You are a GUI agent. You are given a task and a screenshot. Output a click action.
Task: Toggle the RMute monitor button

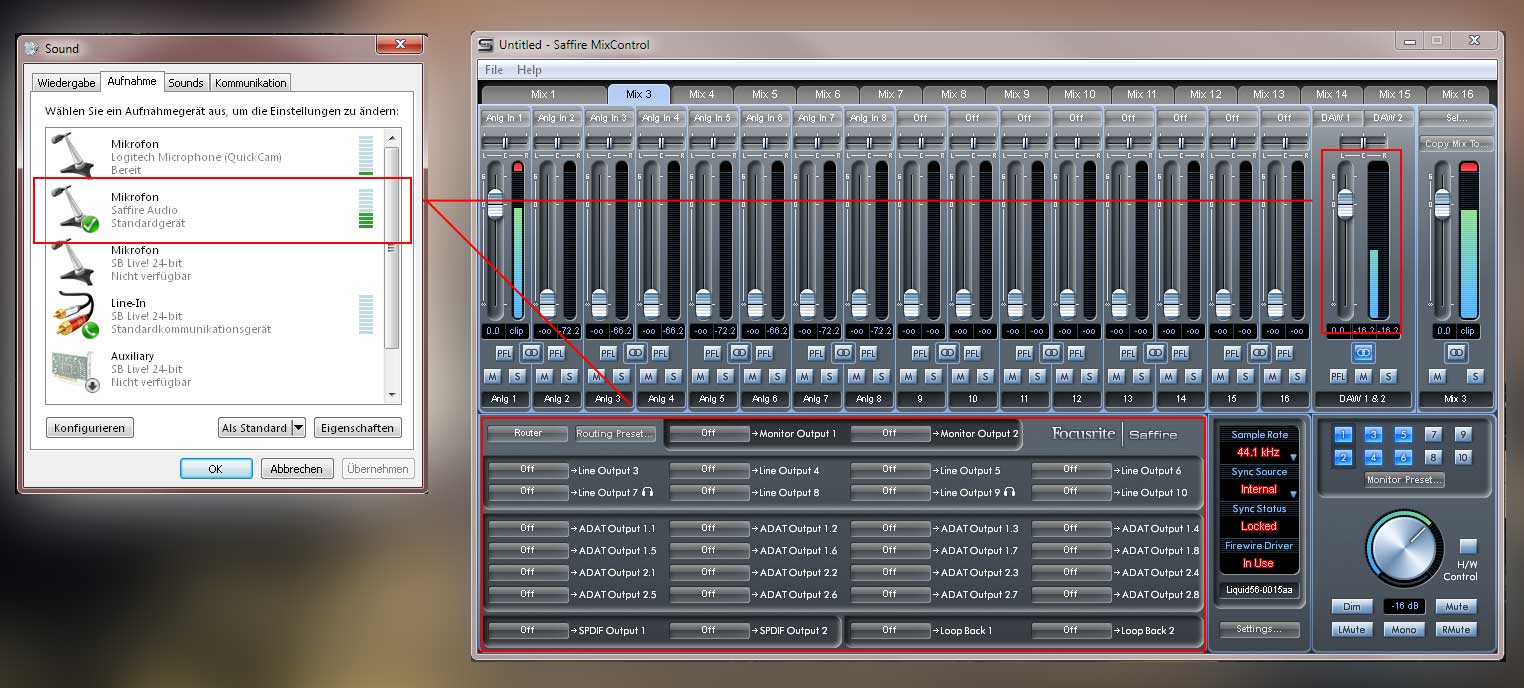(x=1456, y=630)
